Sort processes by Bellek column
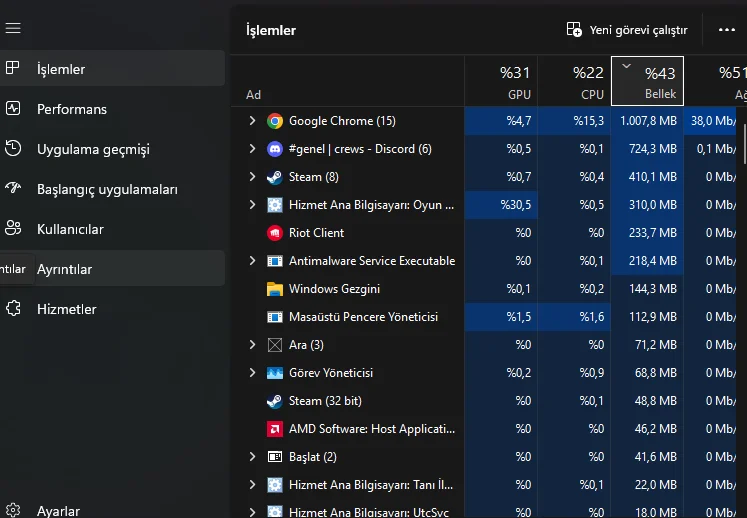 pos(648,82)
